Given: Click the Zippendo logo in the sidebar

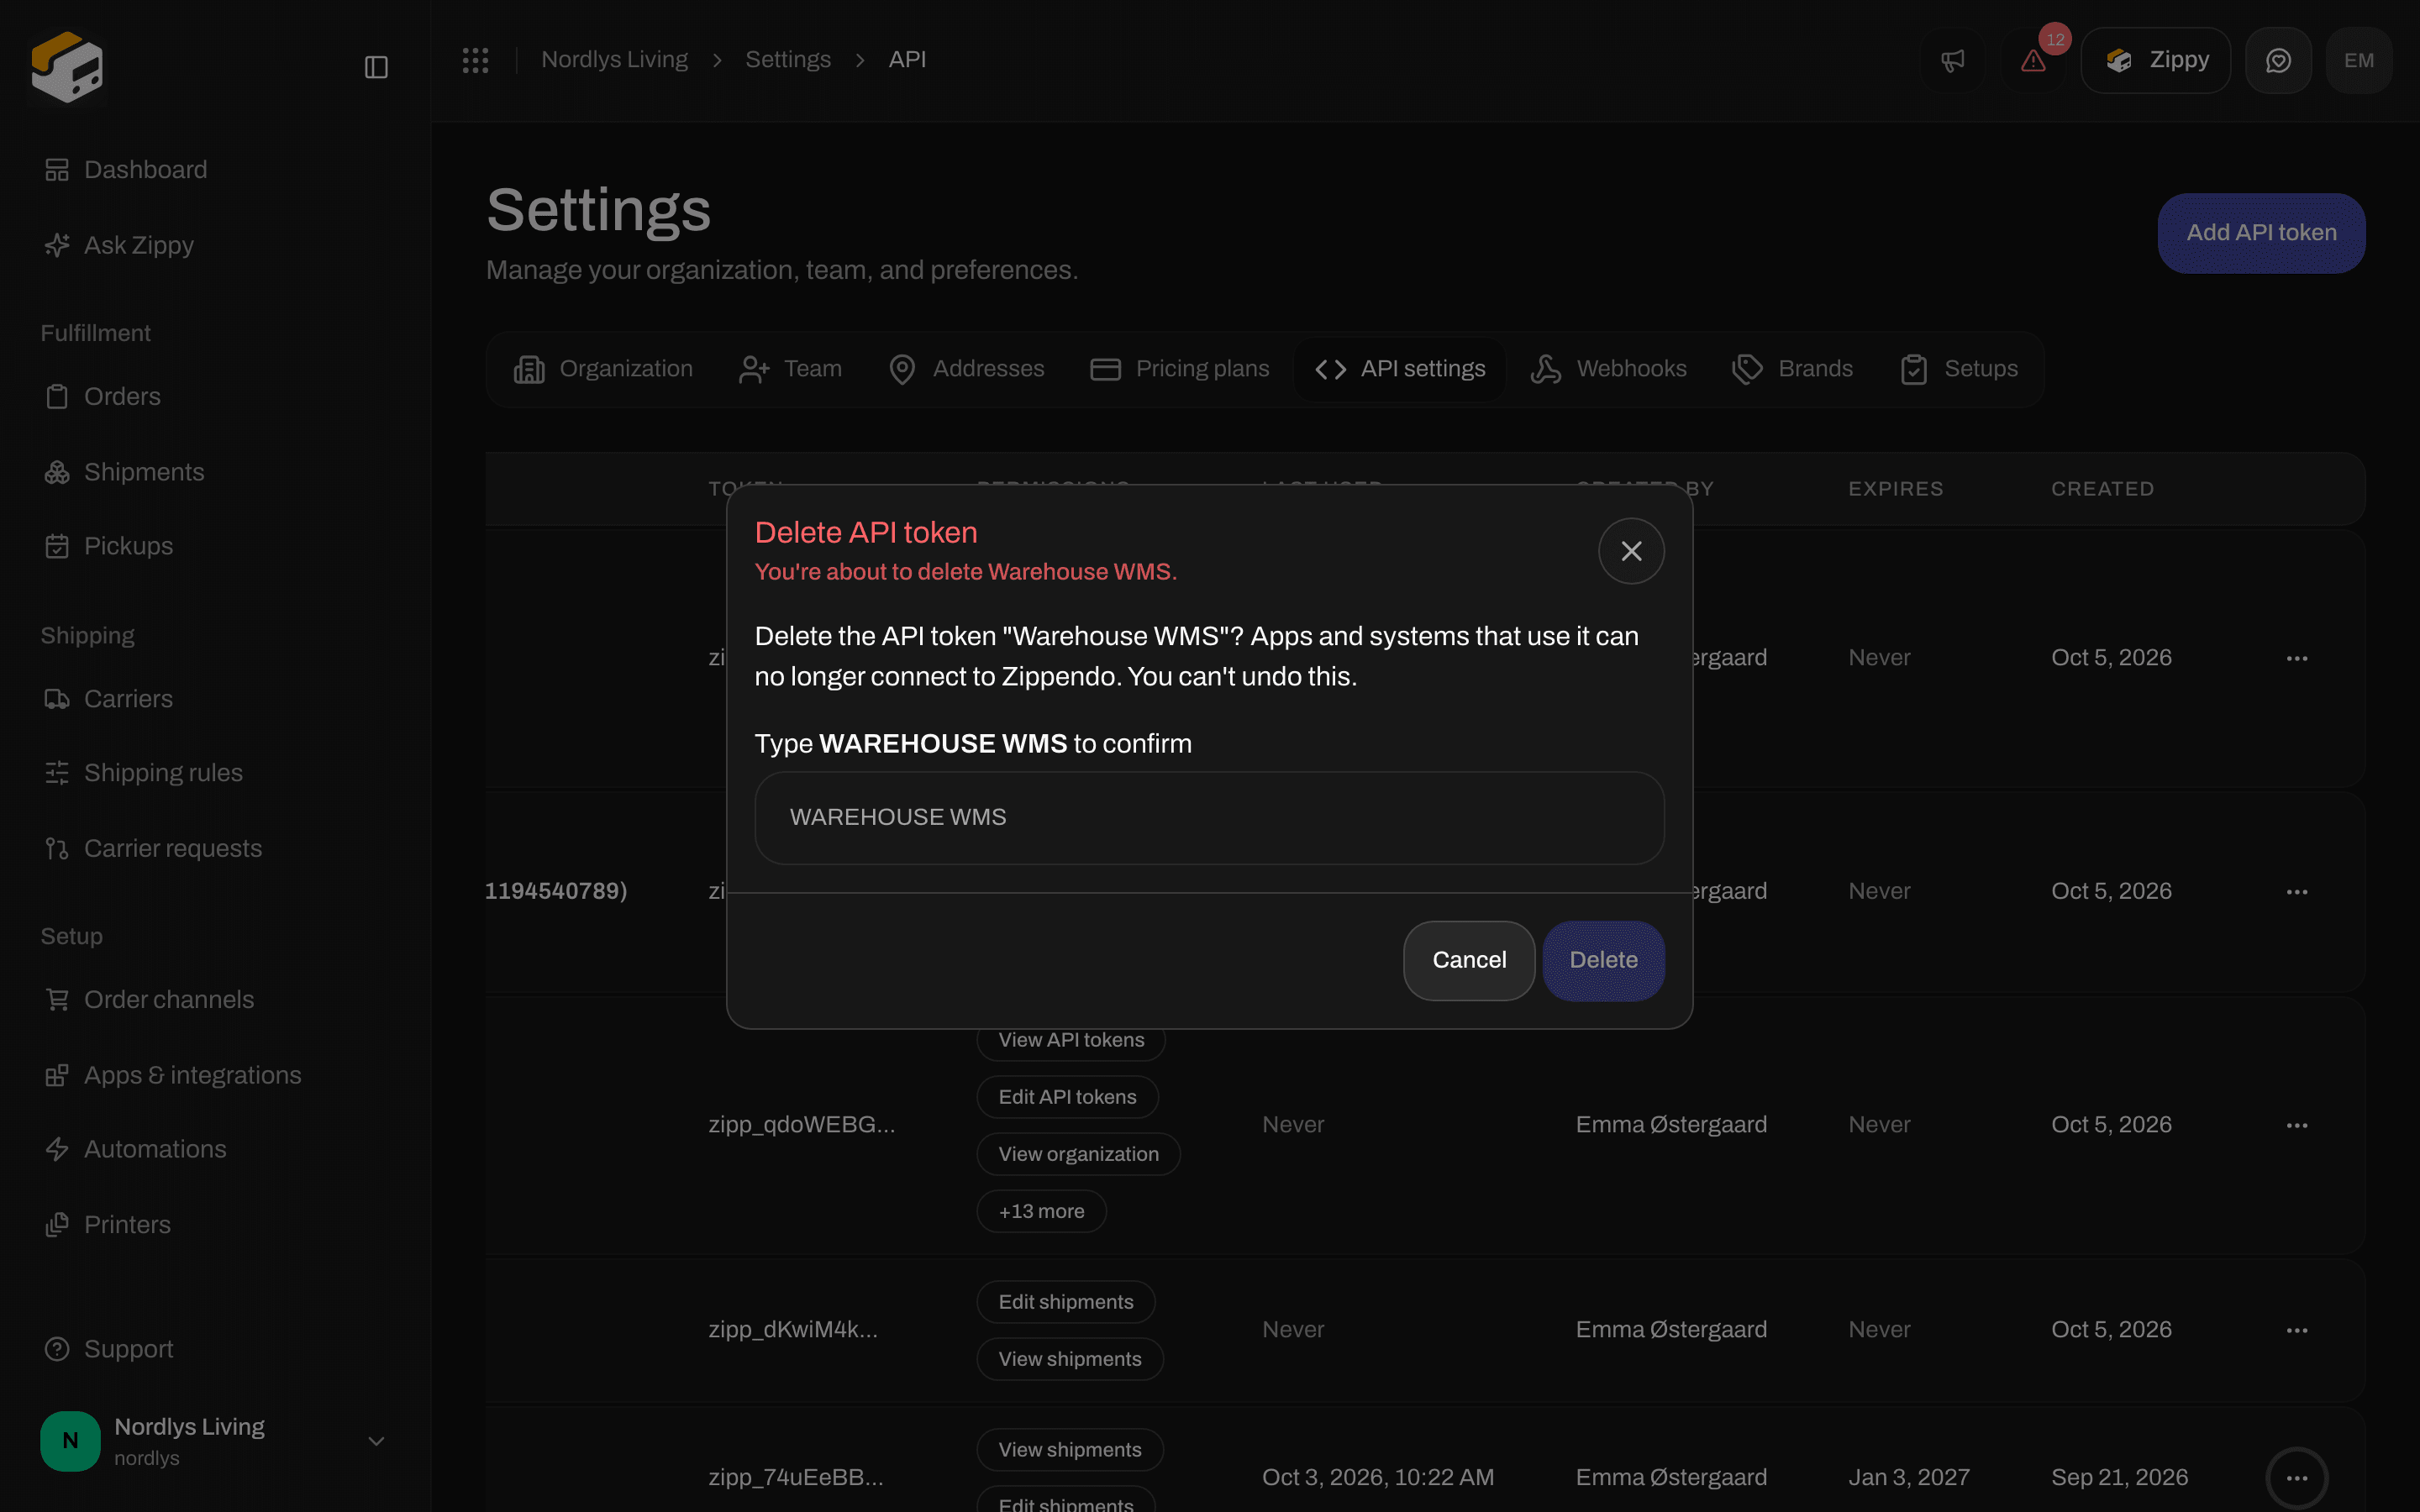Looking at the screenshot, I should point(67,66).
